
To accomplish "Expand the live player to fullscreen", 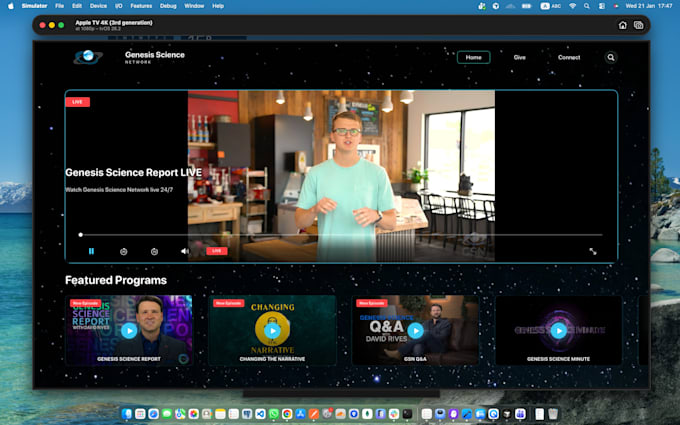I will pos(592,252).
